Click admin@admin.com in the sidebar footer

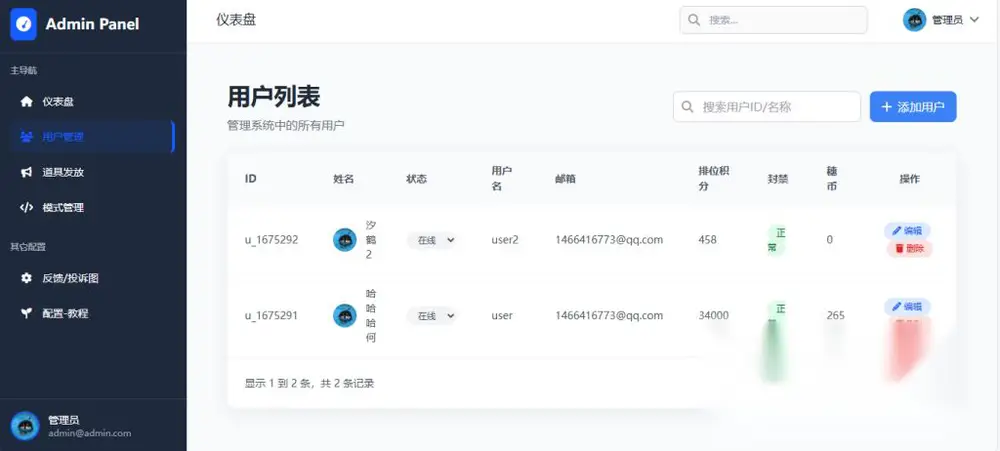90,433
